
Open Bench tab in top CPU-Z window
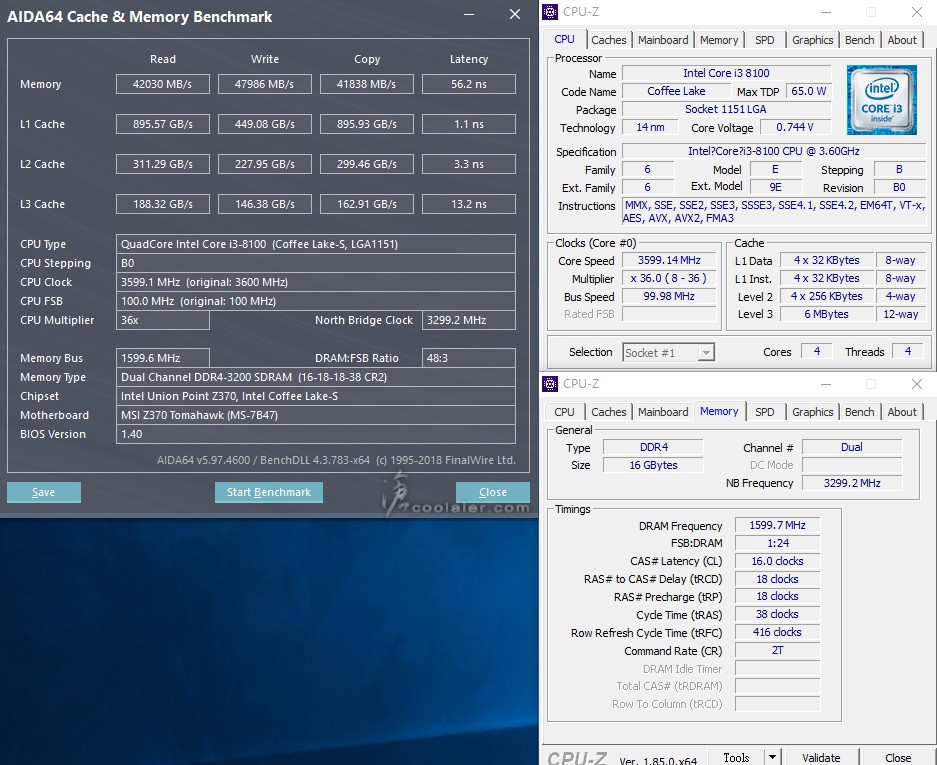point(859,40)
